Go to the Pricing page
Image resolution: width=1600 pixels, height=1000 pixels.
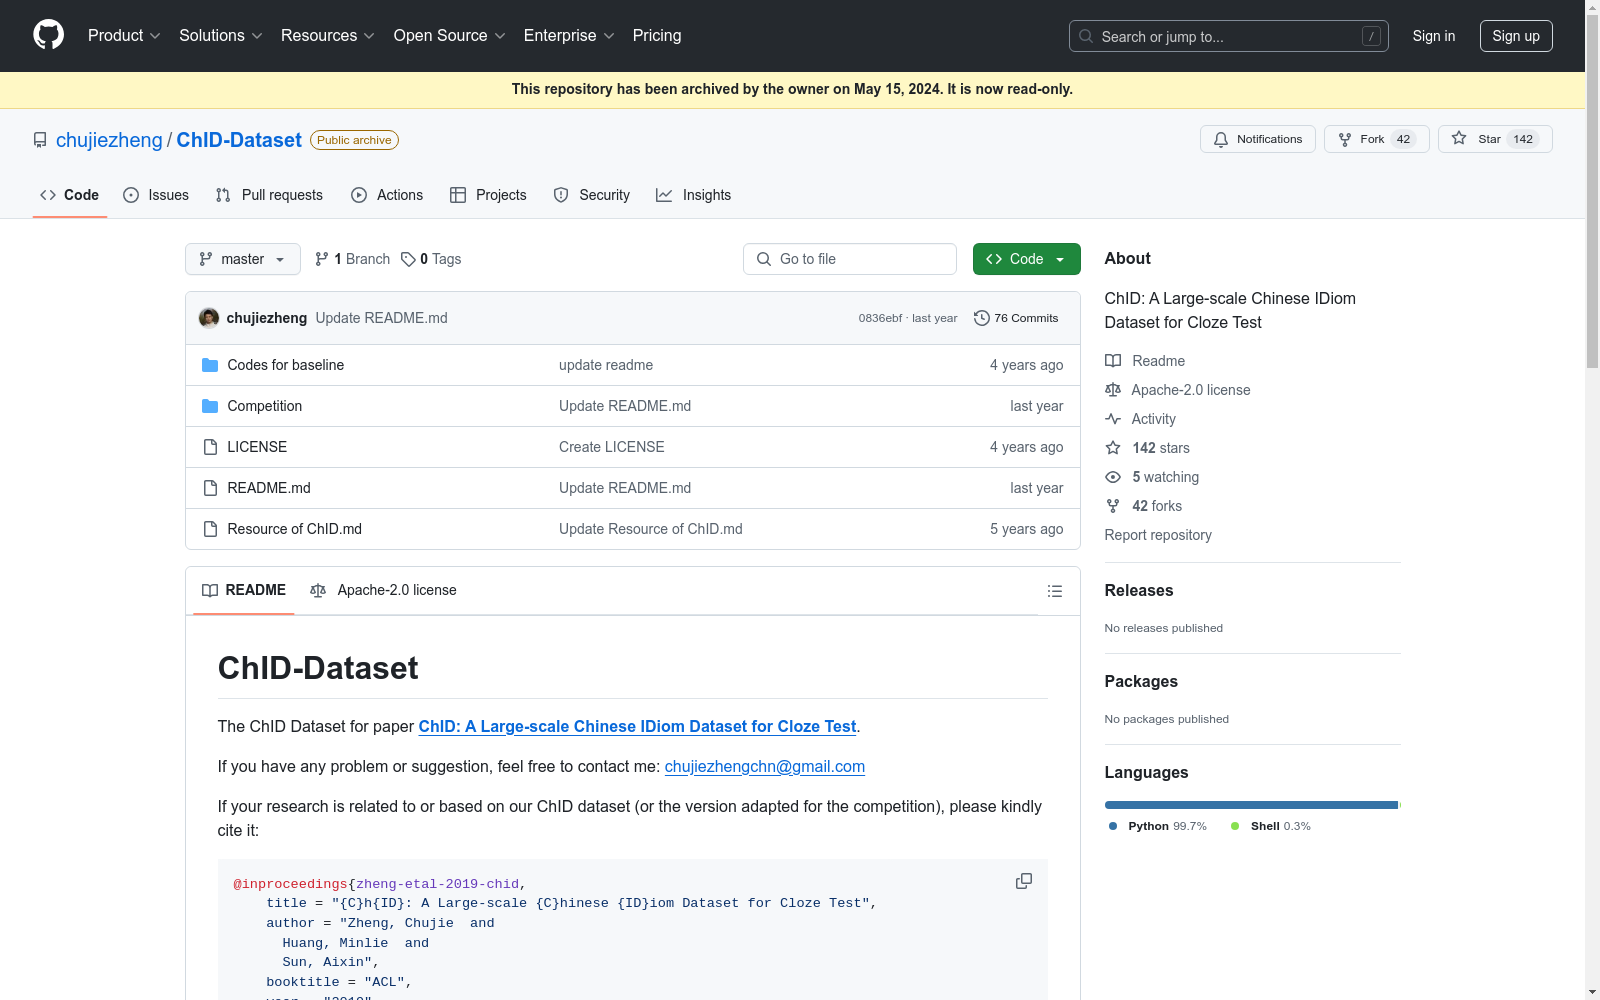657,36
